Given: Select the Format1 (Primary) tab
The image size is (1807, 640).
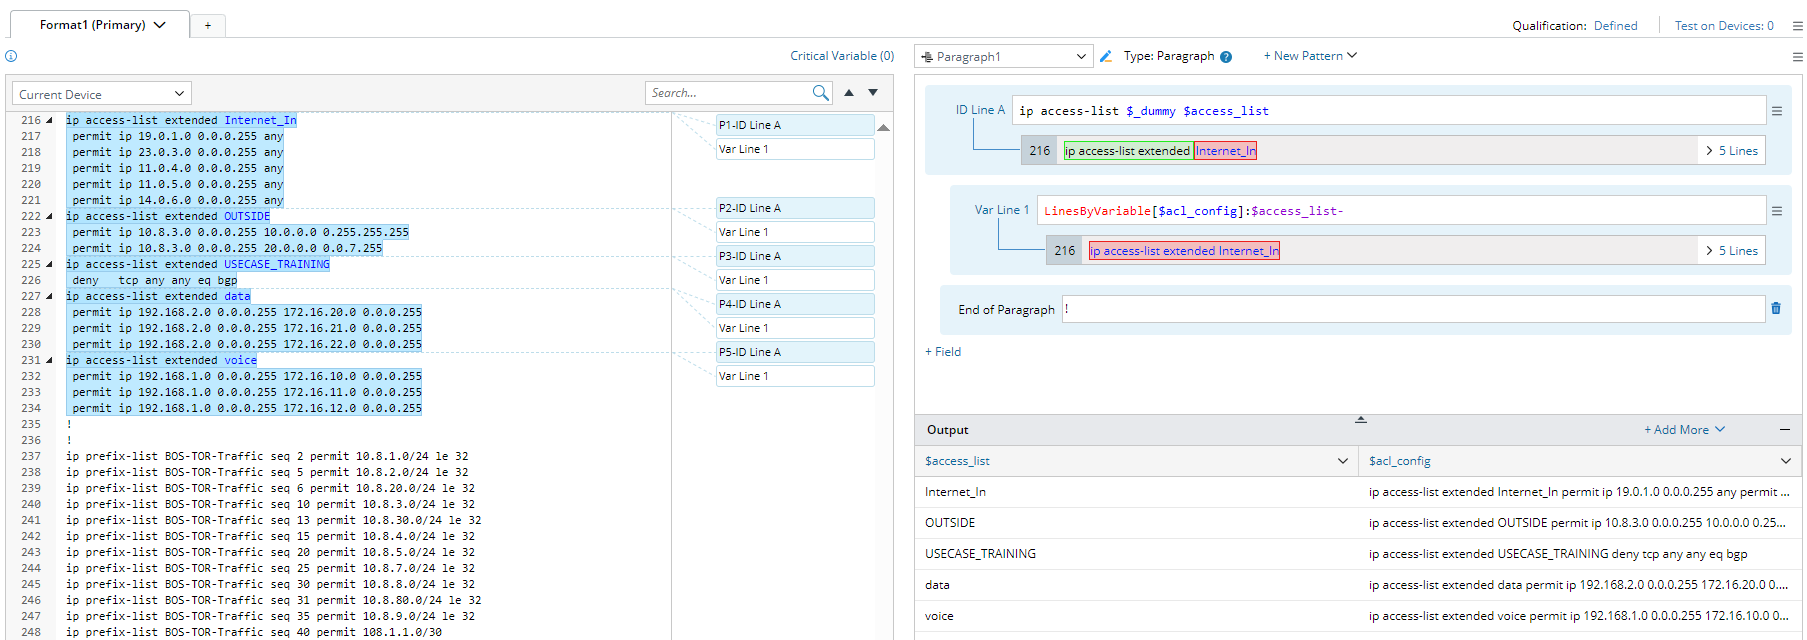Looking at the screenshot, I should (93, 25).
